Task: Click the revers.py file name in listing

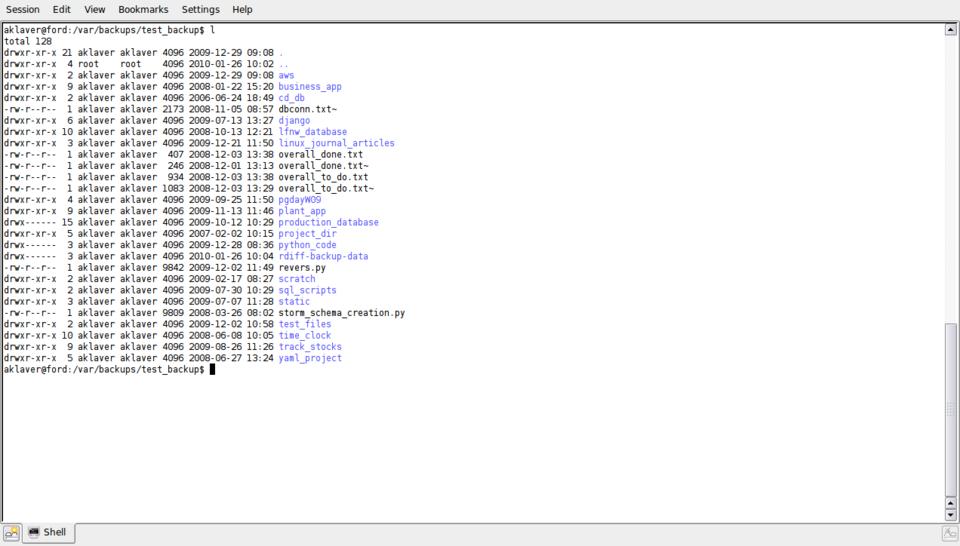Action: [x=301, y=268]
